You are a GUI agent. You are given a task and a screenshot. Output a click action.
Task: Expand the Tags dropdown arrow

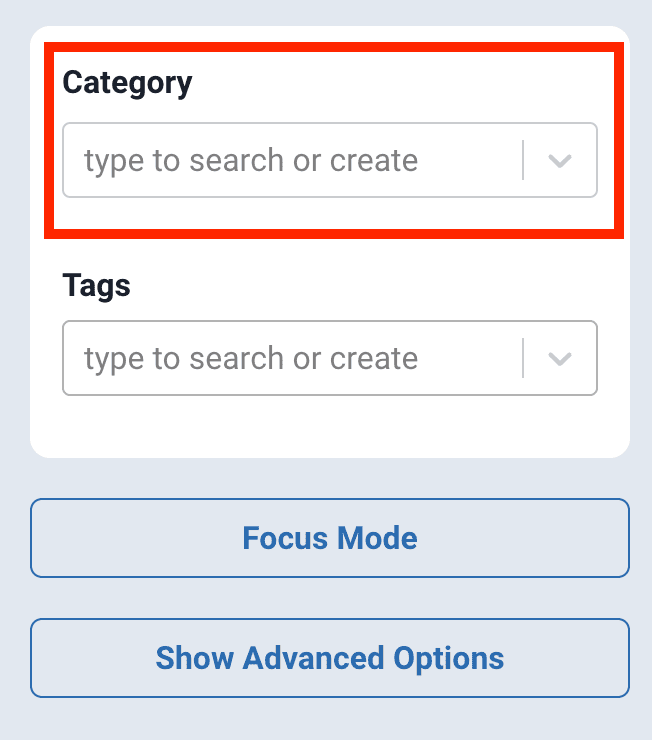coord(560,358)
